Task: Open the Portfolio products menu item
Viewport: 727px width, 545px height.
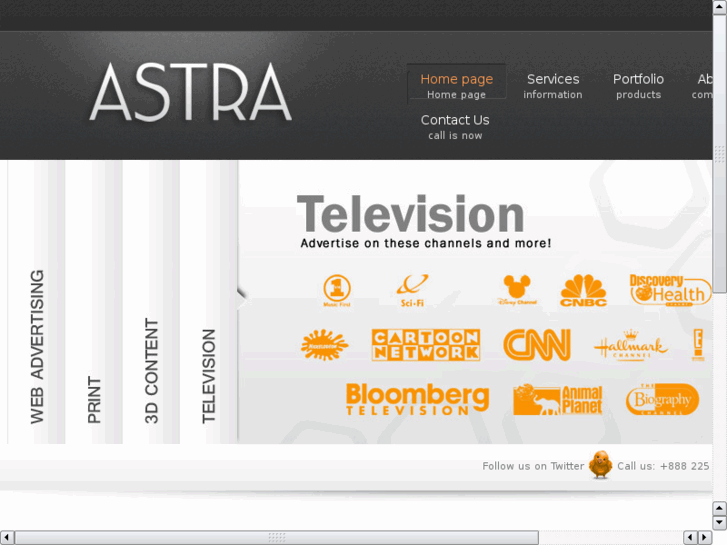Action: point(638,85)
